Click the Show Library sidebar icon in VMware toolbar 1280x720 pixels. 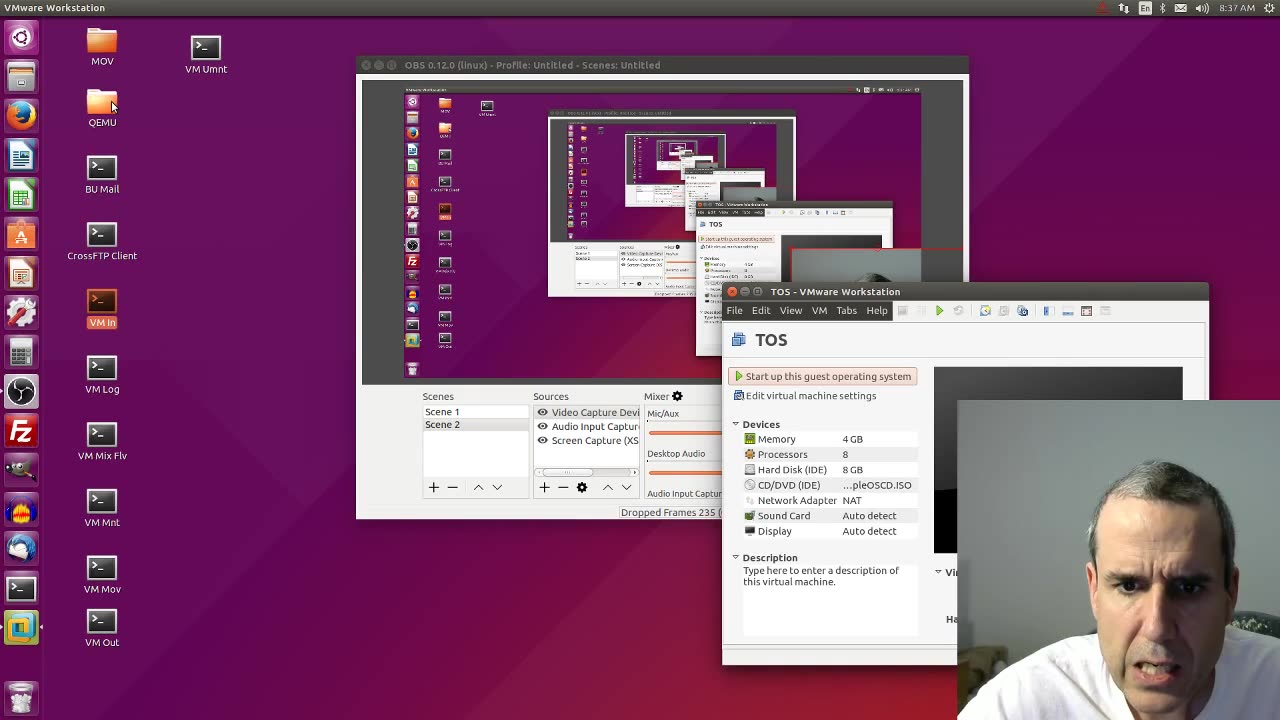coord(1047,311)
